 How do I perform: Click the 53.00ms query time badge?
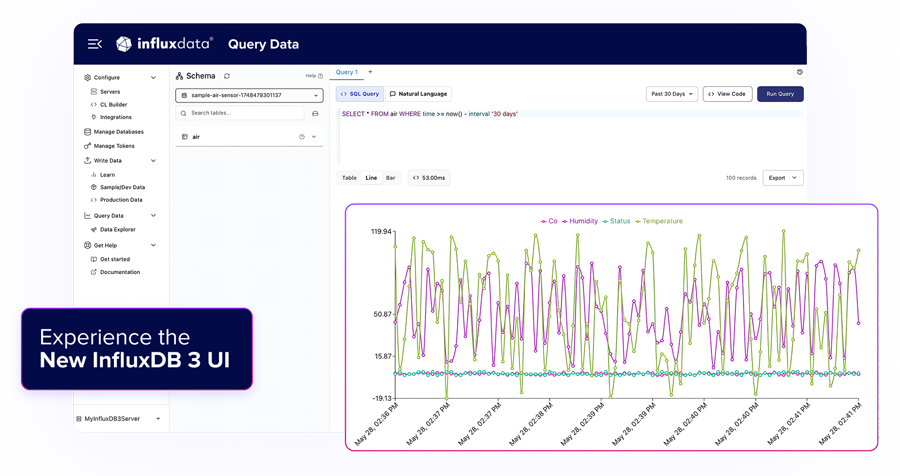pos(429,178)
